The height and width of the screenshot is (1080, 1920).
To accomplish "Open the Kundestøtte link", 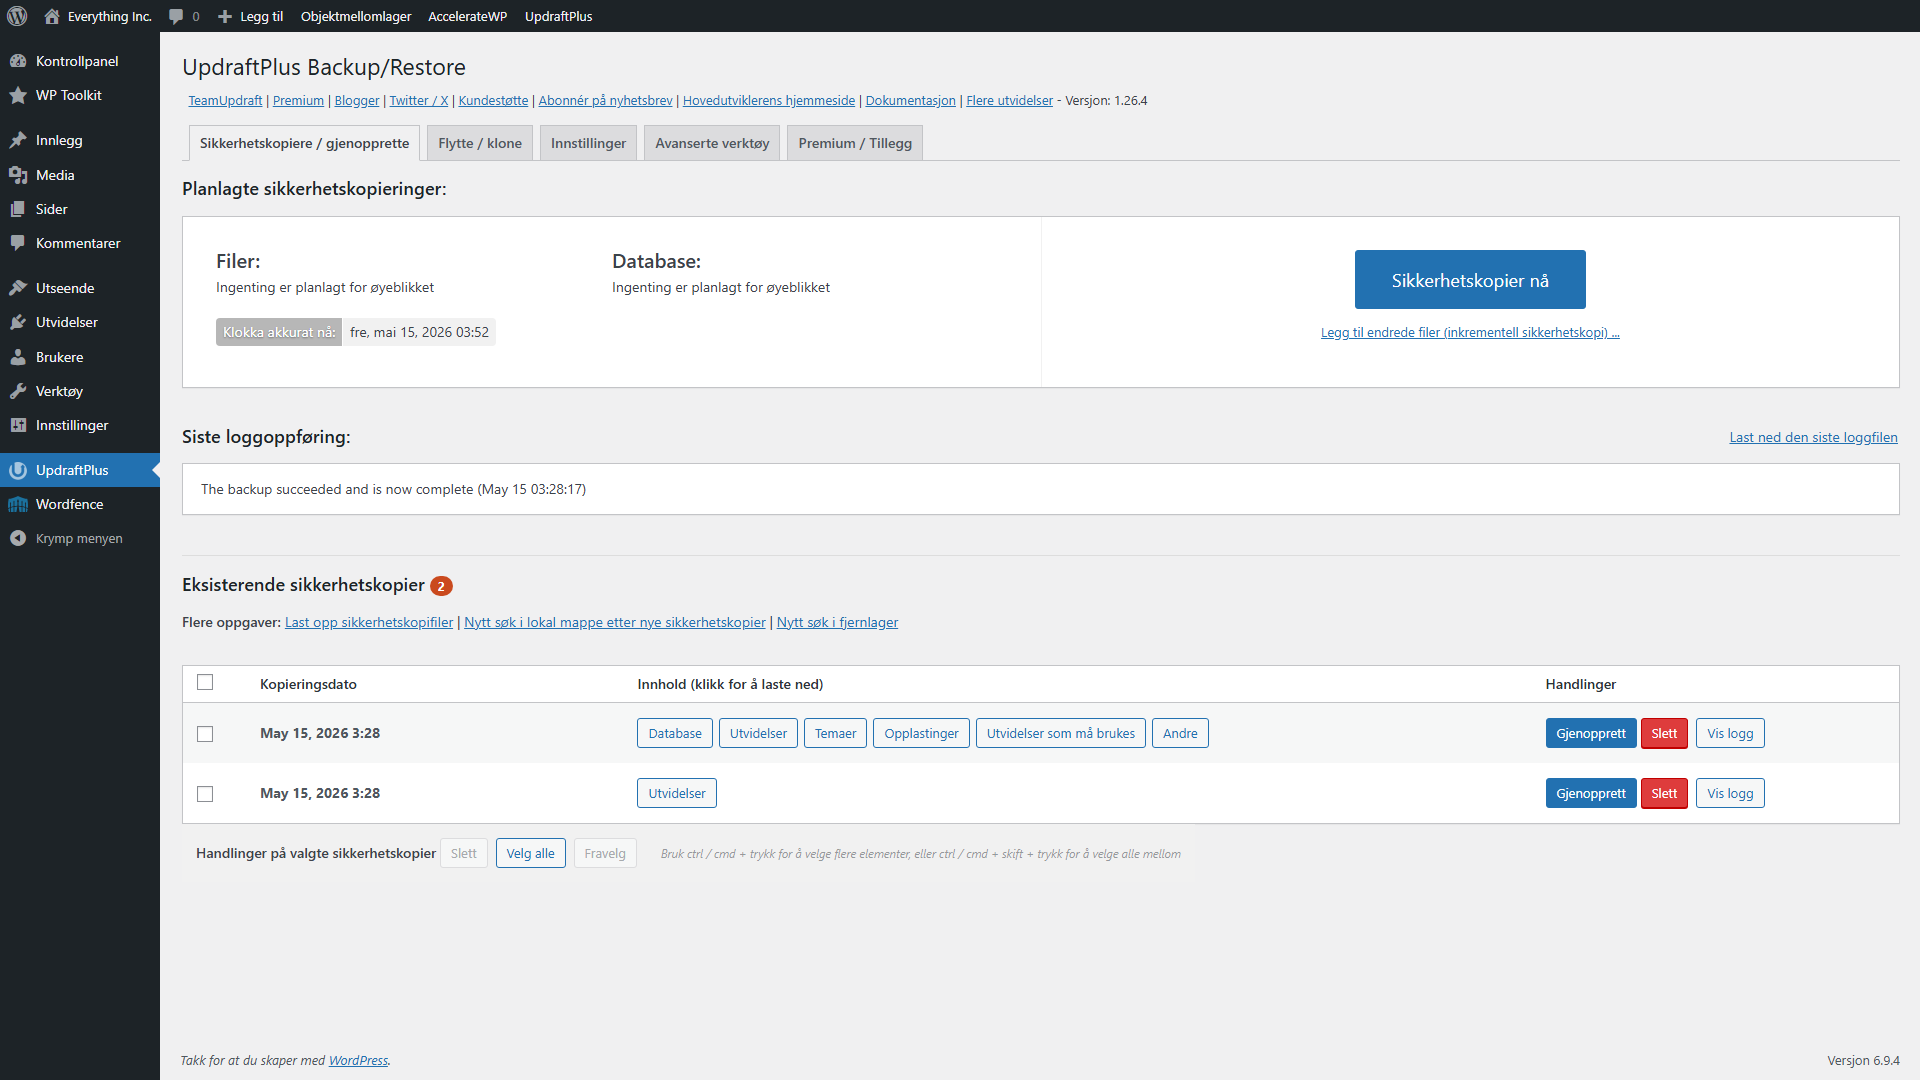I will tap(493, 100).
